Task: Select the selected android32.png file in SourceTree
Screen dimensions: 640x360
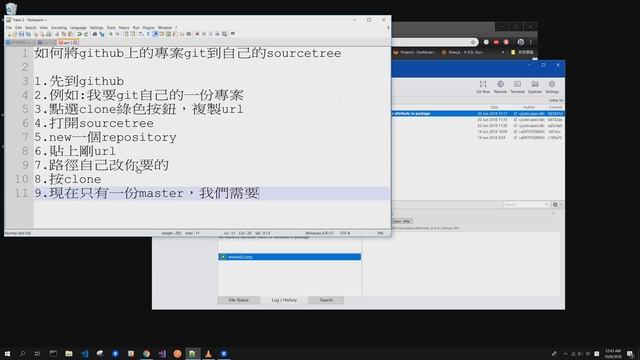Action: pos(290,257)
